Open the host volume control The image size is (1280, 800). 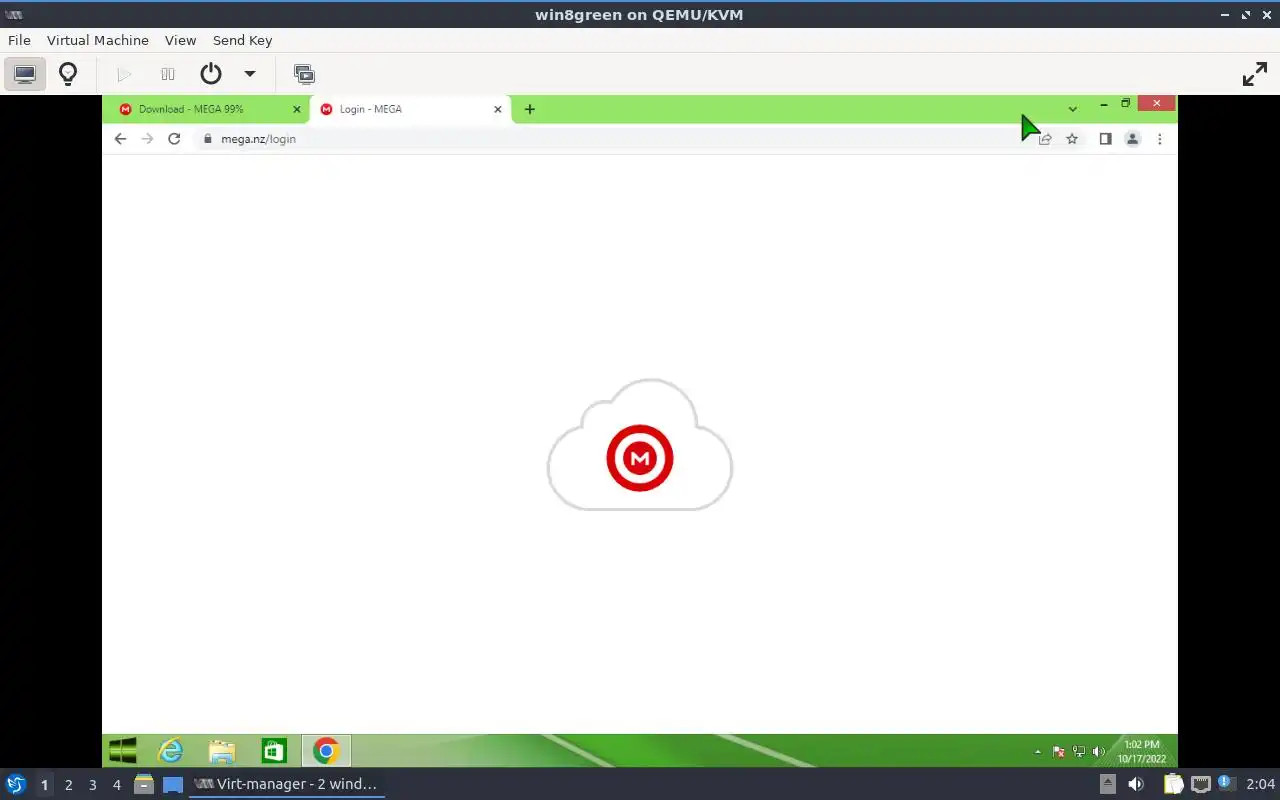click(x=1136, y=784)
